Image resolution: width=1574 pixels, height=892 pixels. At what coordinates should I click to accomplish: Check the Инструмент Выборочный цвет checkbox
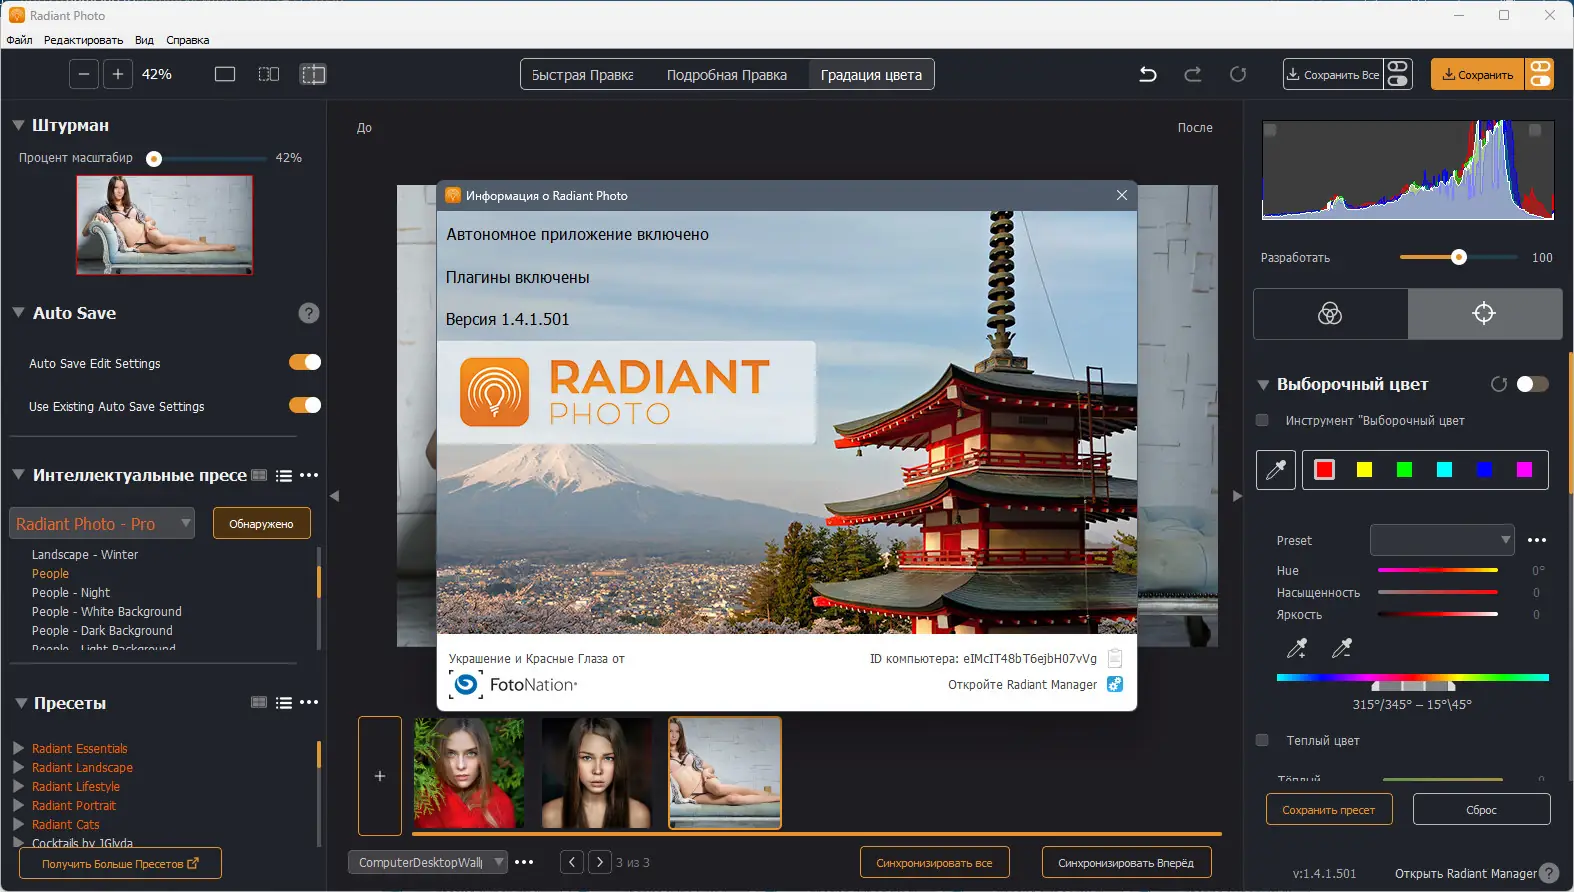(x=1262, y=420)
